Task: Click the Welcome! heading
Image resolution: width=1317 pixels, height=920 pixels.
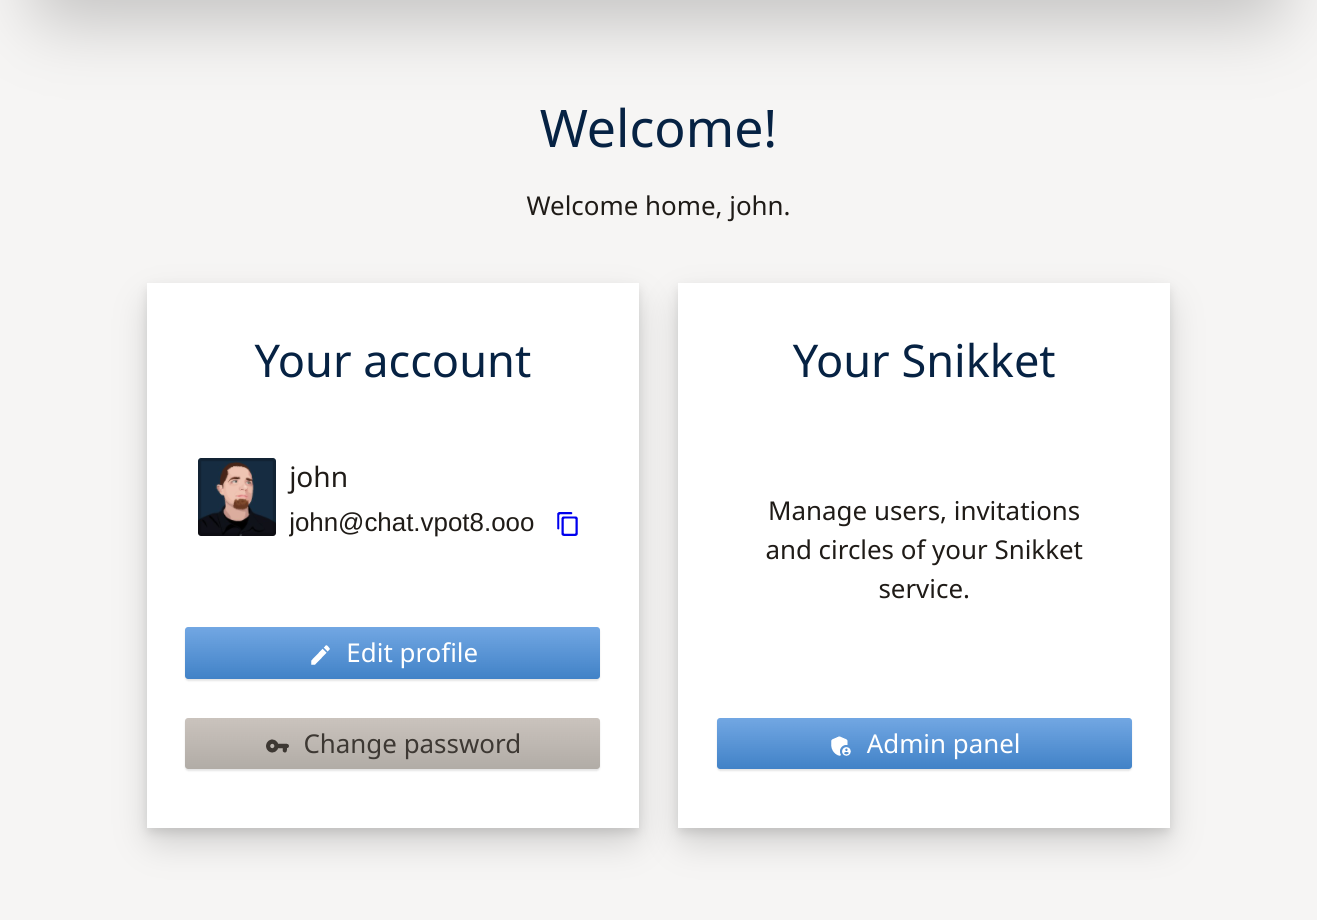Action: pyautogui.click(x=658, y=129)
